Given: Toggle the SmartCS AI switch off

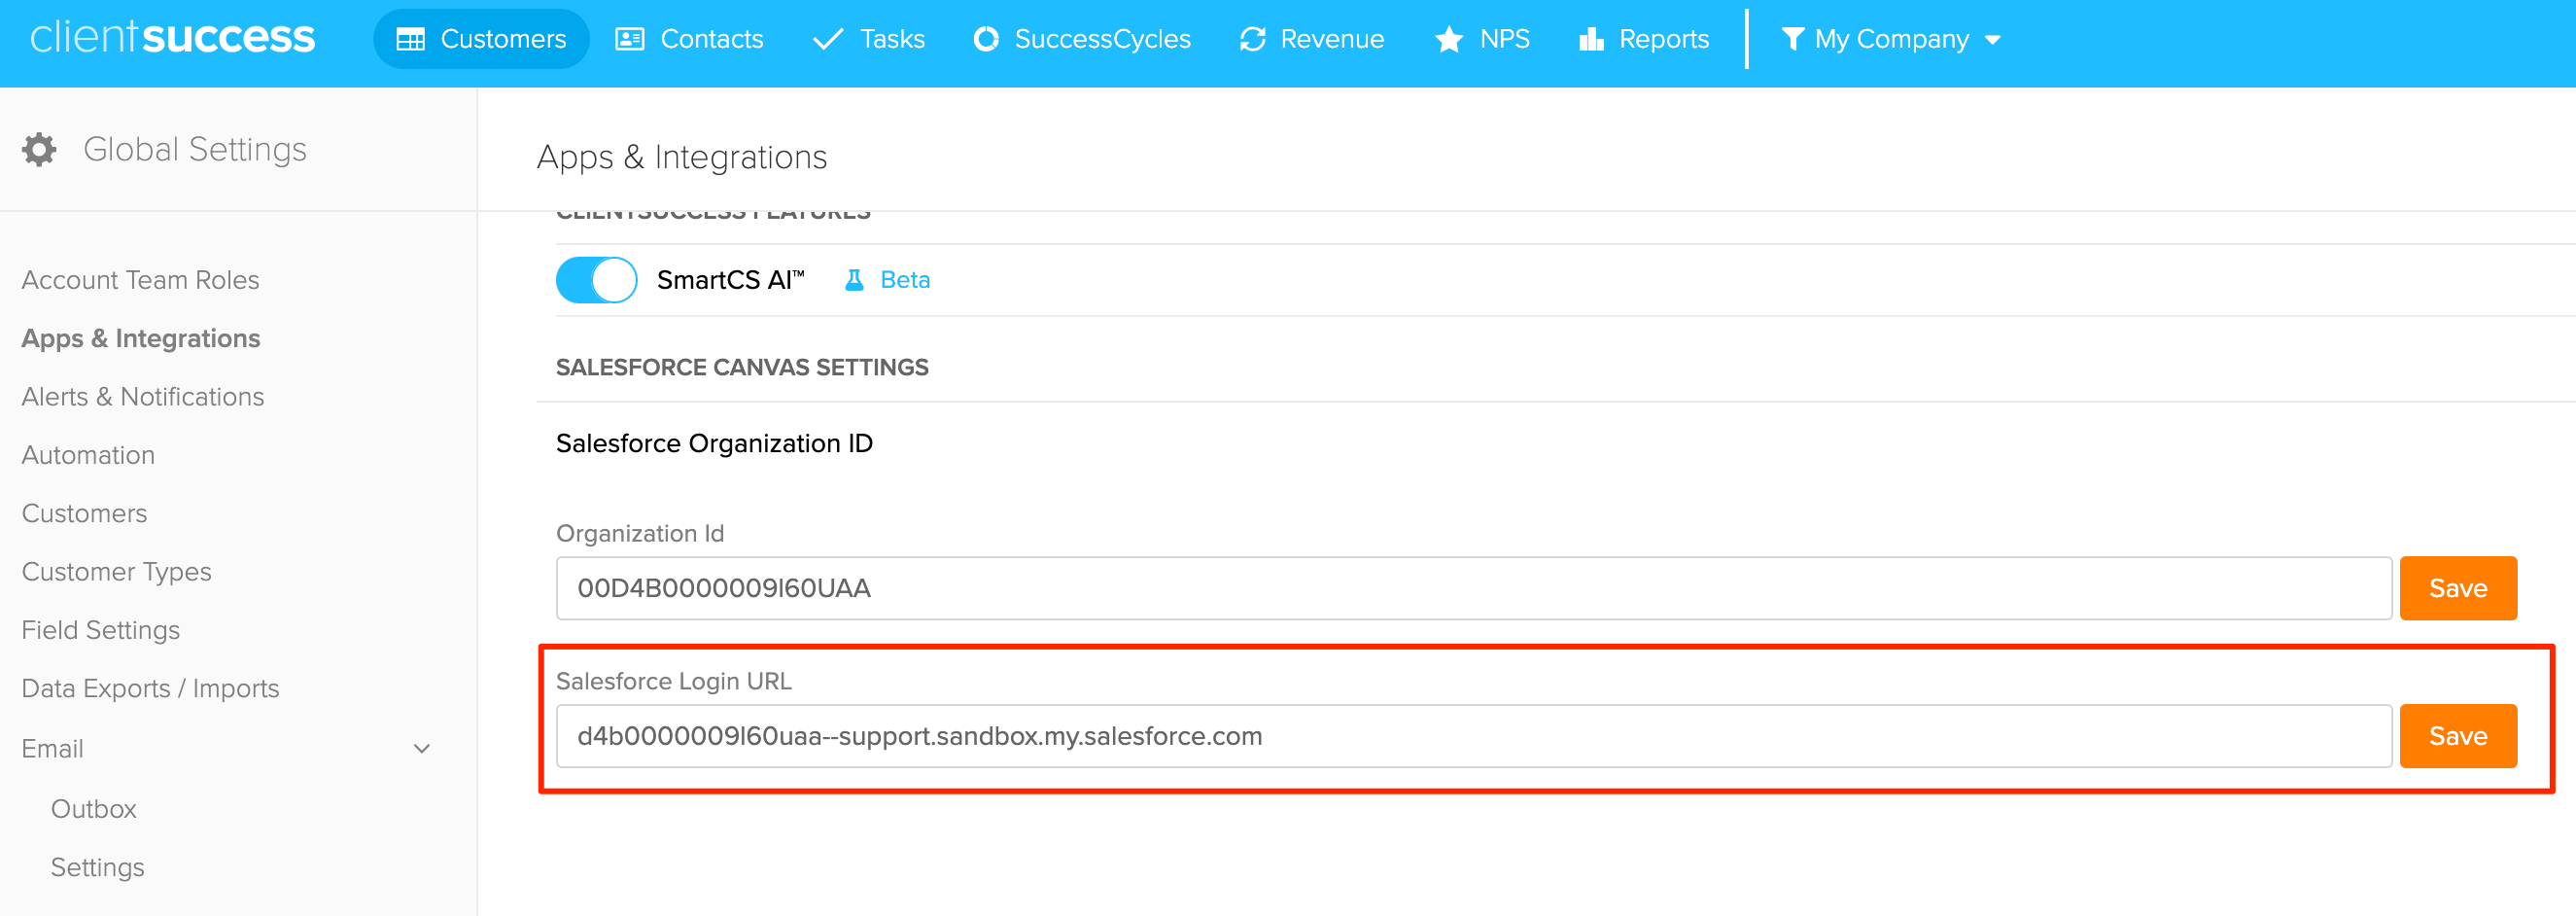Looking at the screenshot, I should 596,280.
